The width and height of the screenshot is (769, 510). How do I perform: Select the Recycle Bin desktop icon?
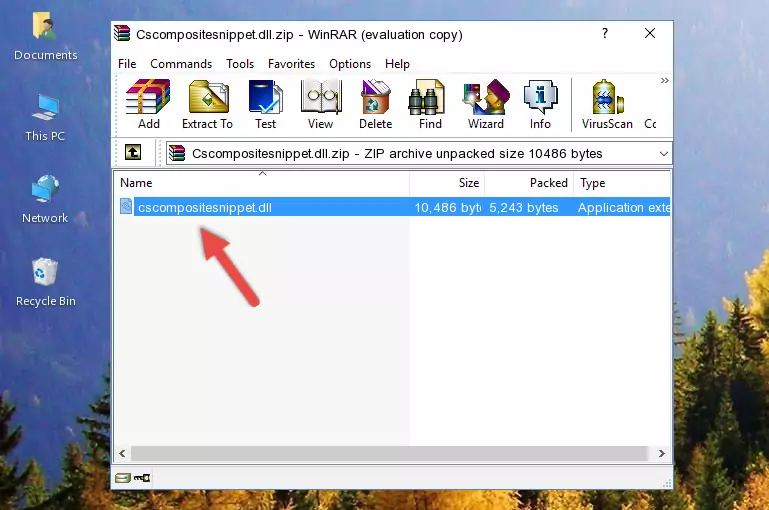tap(46, 282)
